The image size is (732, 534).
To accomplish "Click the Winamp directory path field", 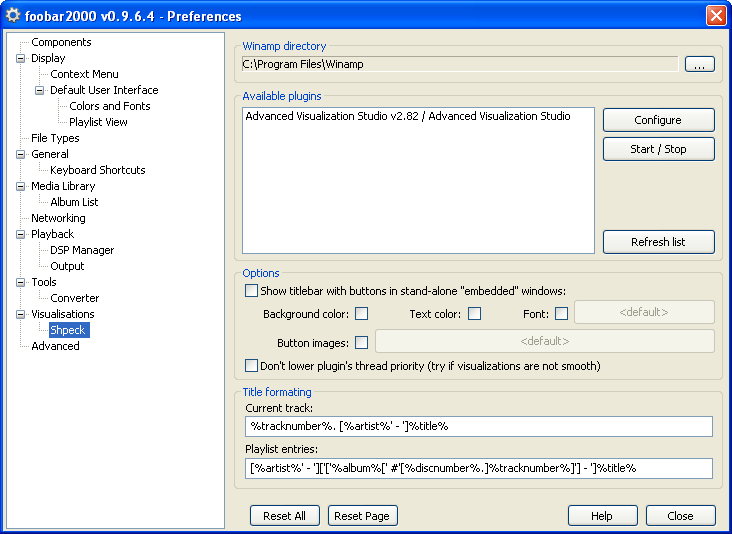I will [460, 64].
